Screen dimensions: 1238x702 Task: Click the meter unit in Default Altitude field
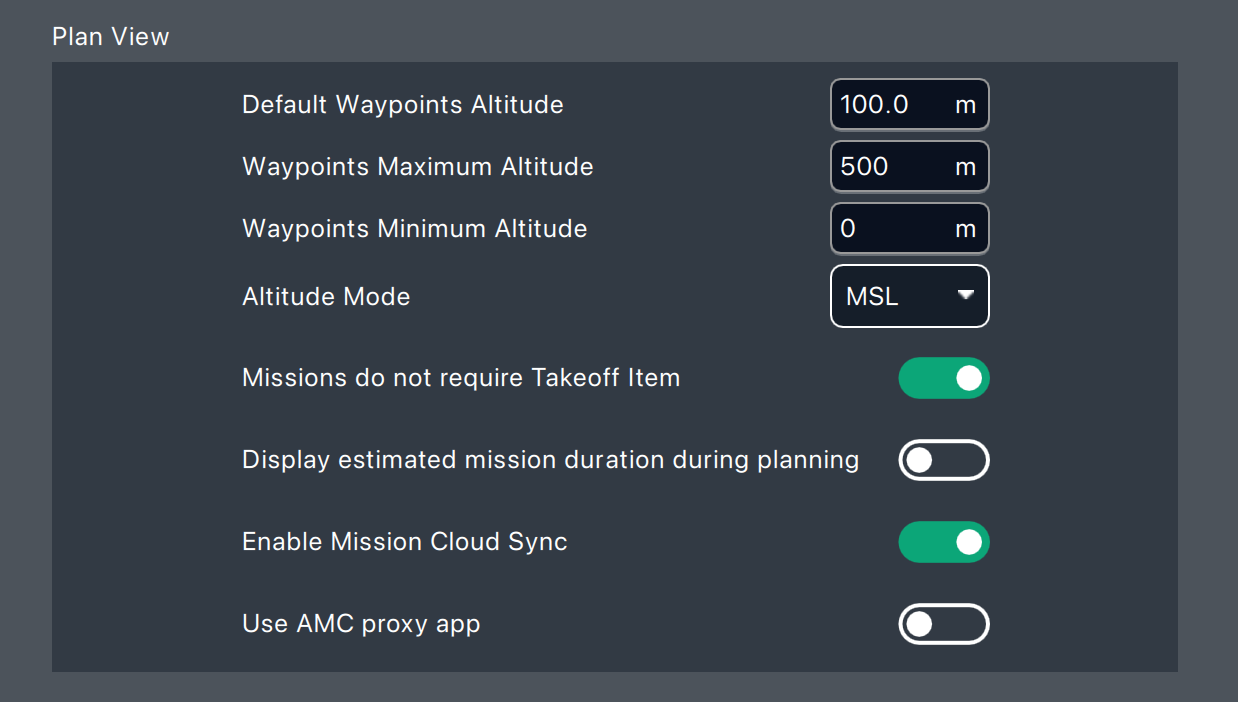pyautogui.click(x=965, y=105)
